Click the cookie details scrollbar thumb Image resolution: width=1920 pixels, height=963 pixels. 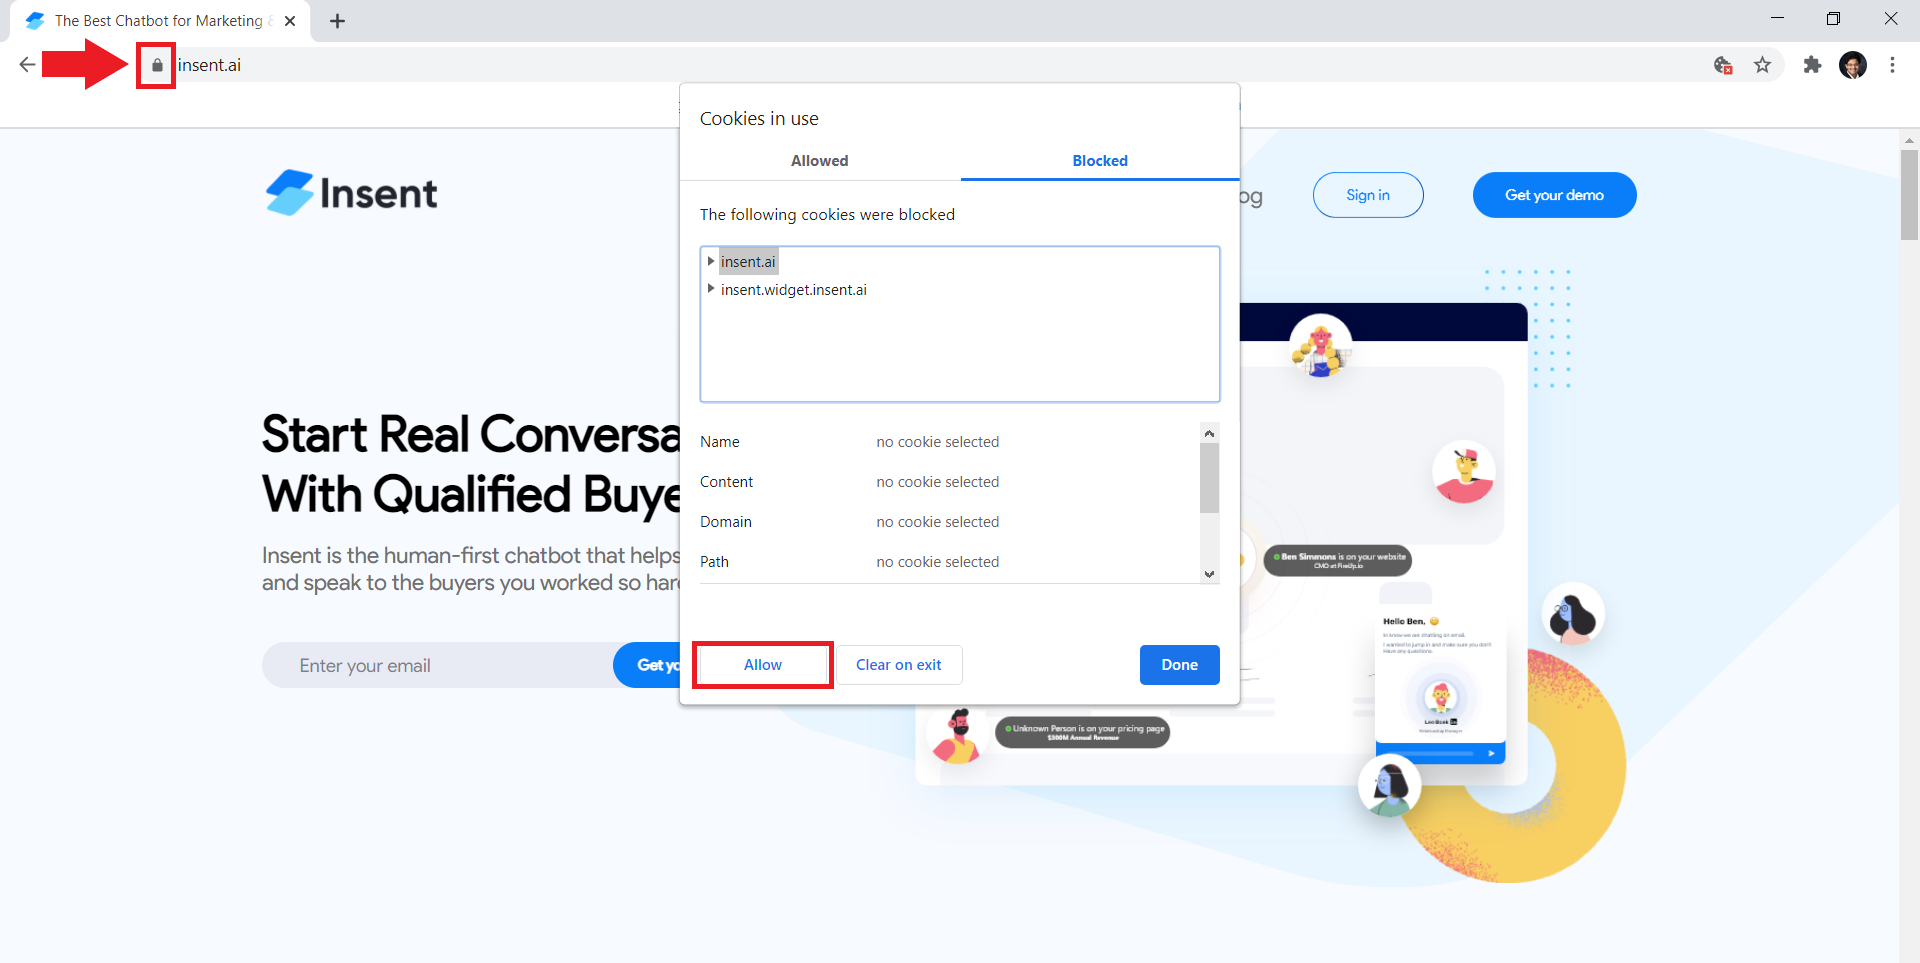(x=1209, y=478)
